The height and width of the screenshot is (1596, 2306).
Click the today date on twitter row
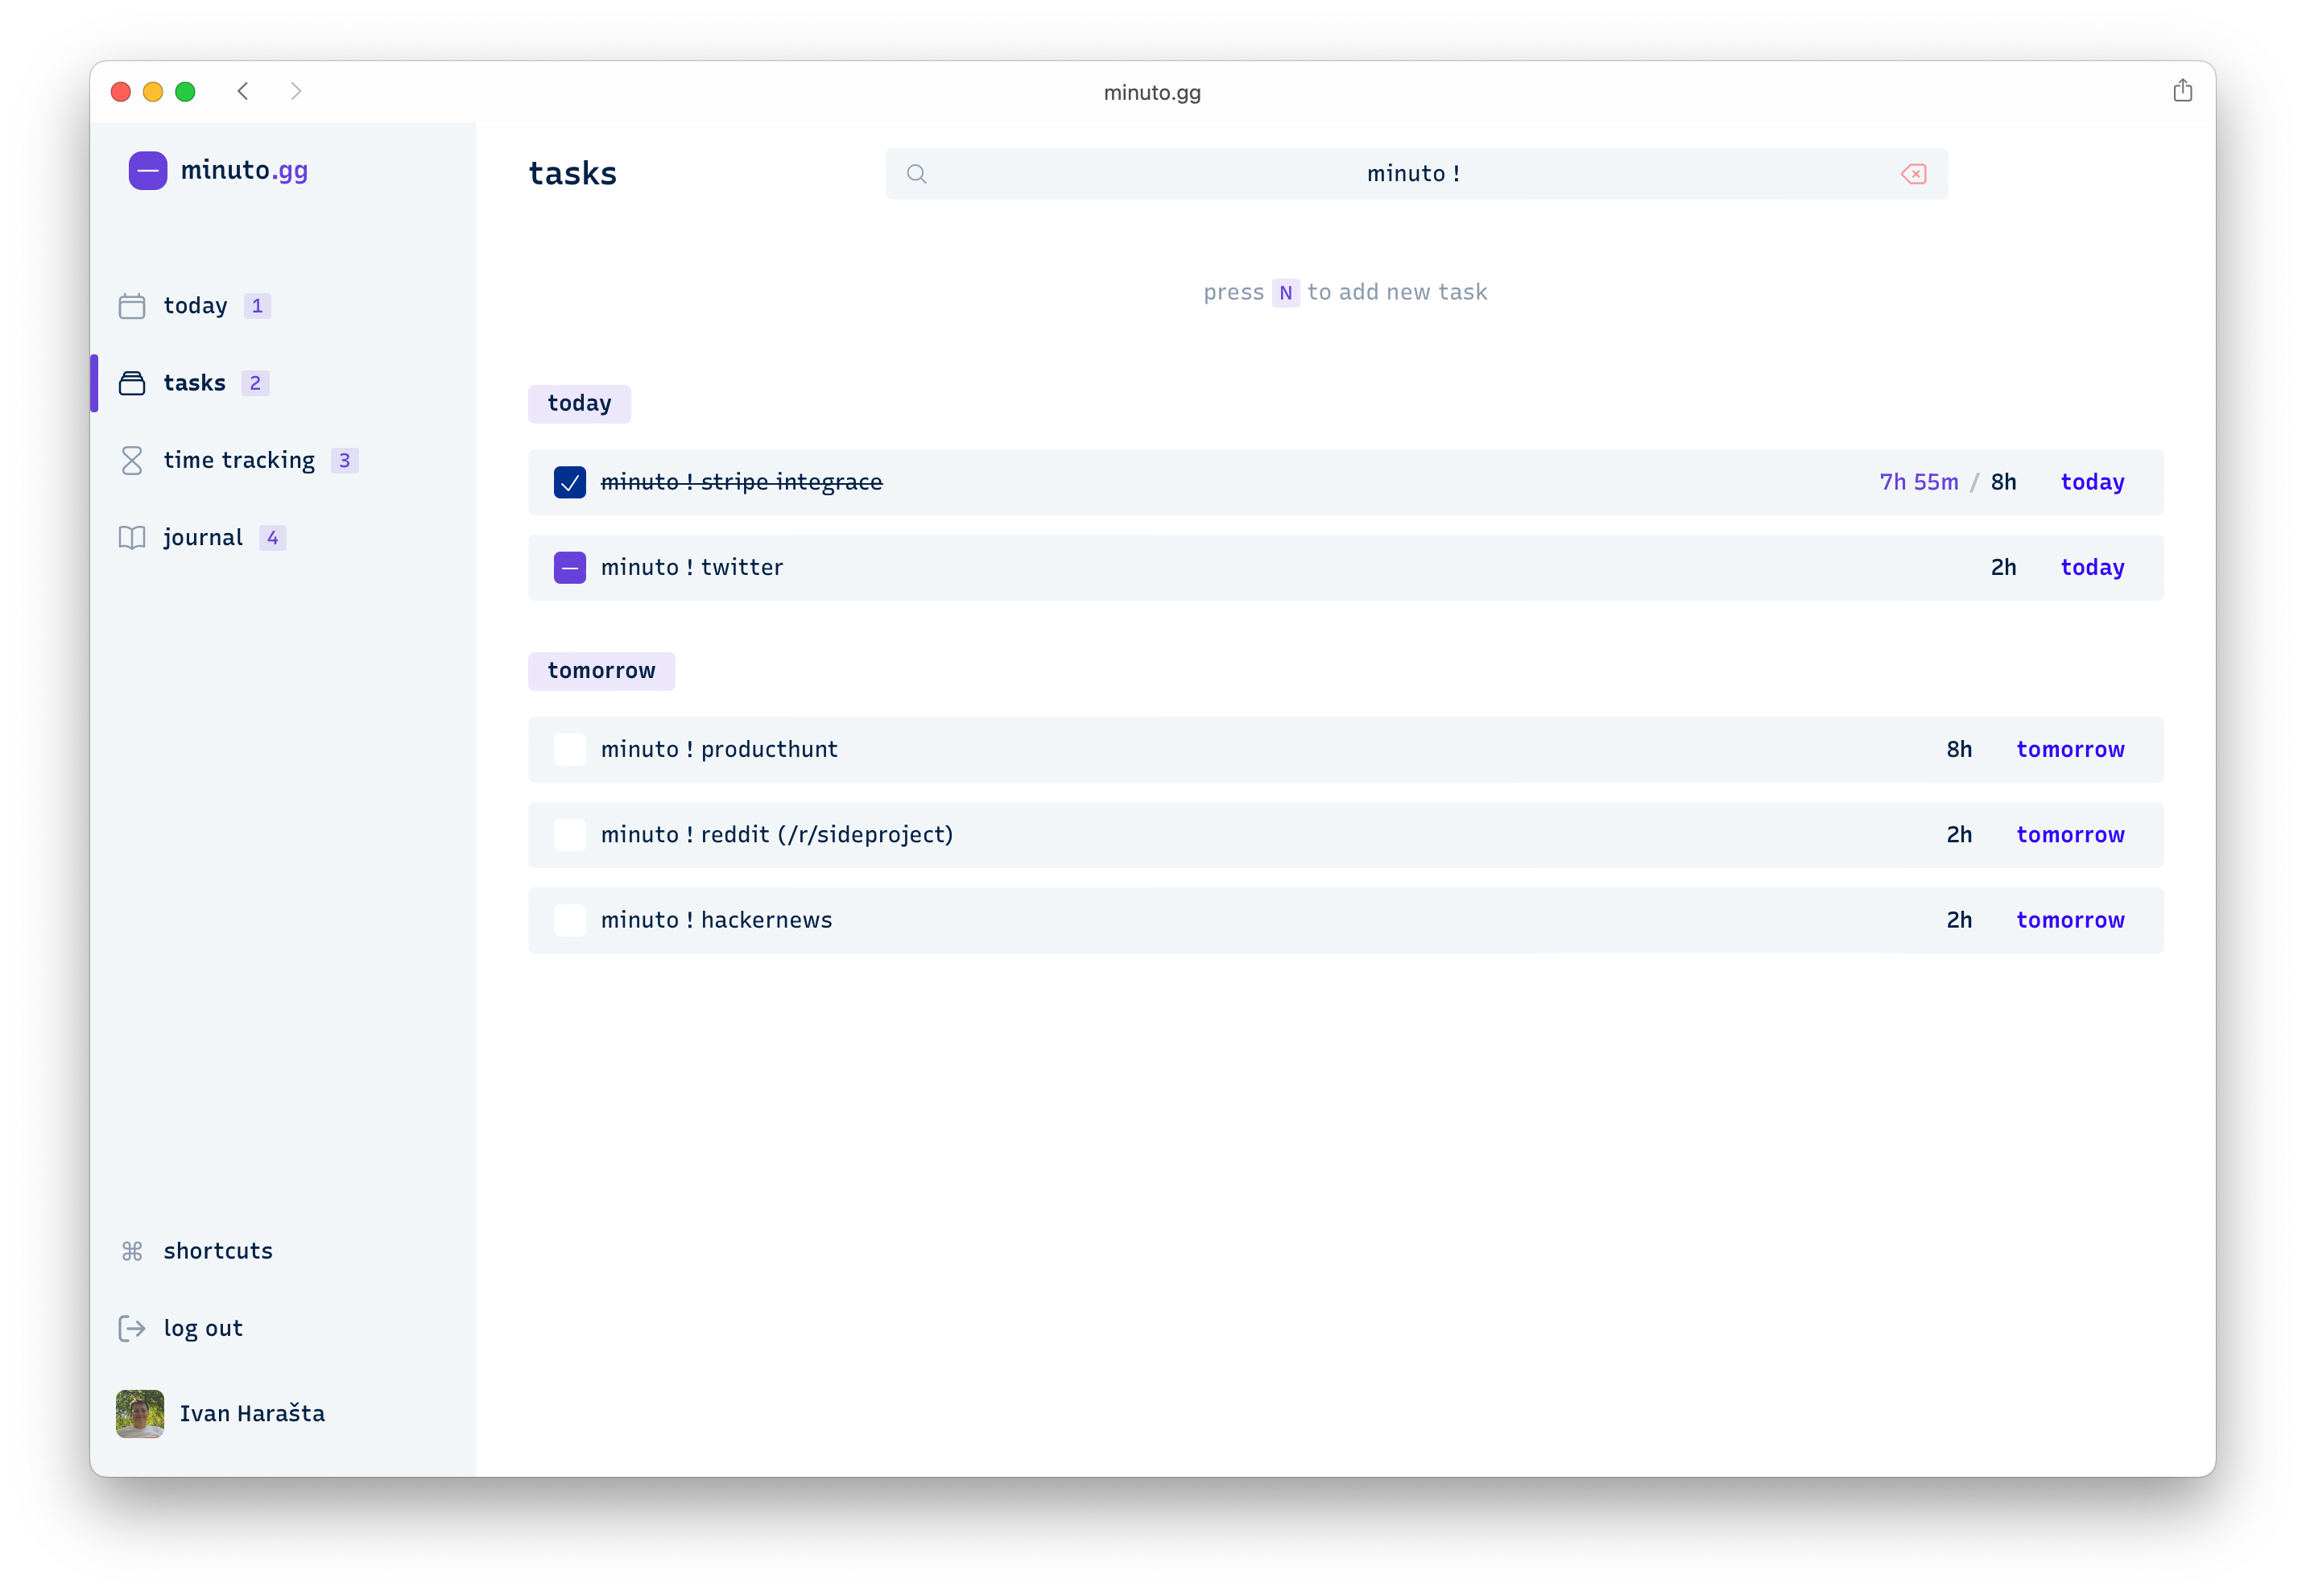click(x=2092, y=568)
